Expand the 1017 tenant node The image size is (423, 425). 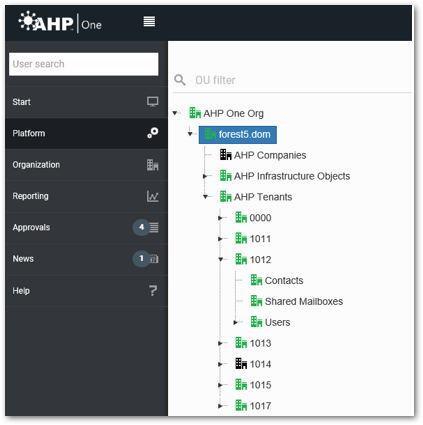pyautogui.click(x=220, y=406)
